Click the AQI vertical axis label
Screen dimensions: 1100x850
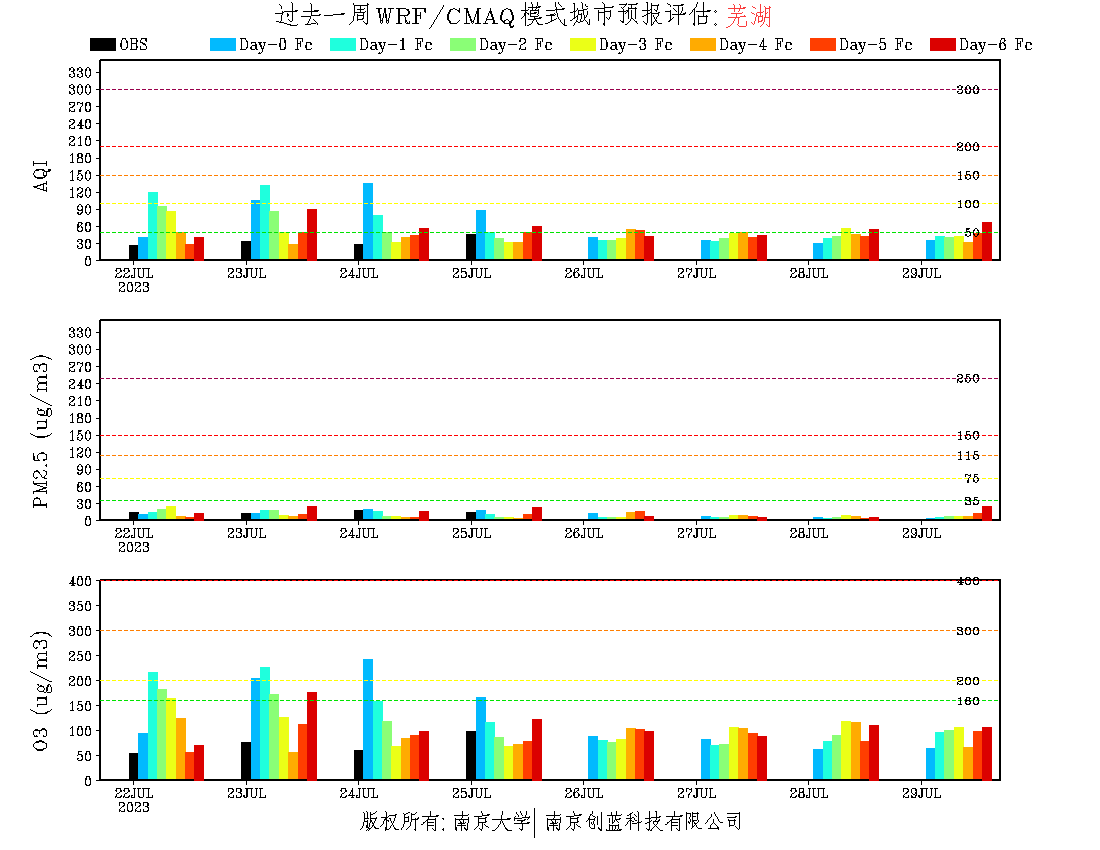pyautogui.click(x=42, y=174)
